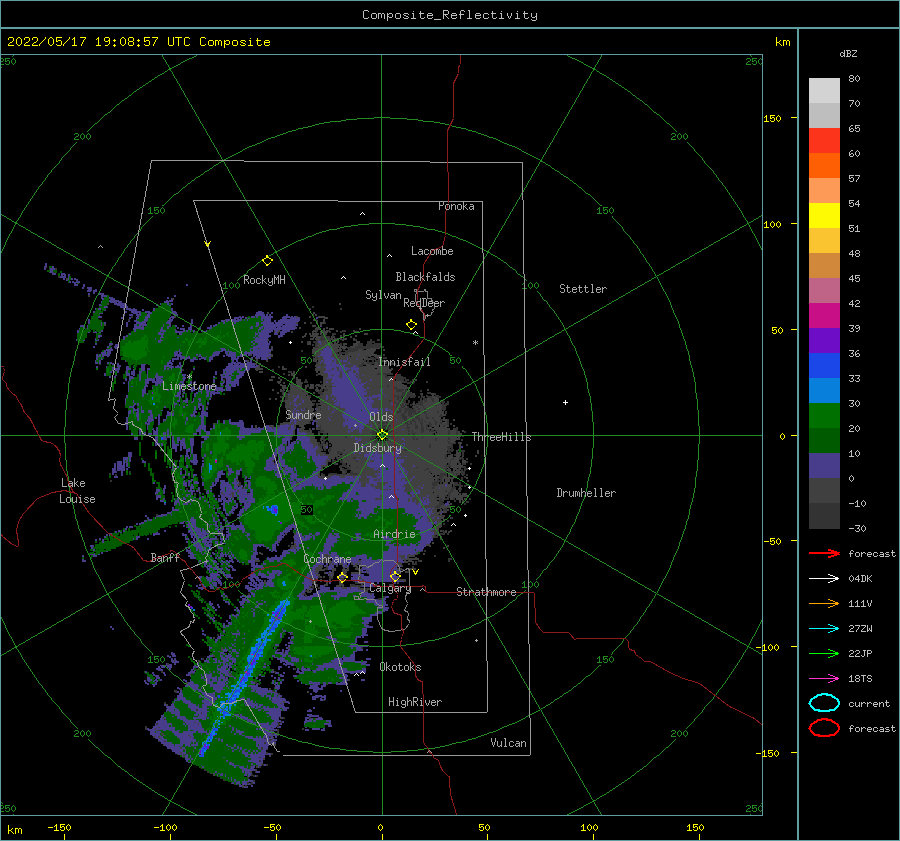Select the light gray 80 dBZ swatch
Screen dimensions: 900x841
click(x=824, y=91)
